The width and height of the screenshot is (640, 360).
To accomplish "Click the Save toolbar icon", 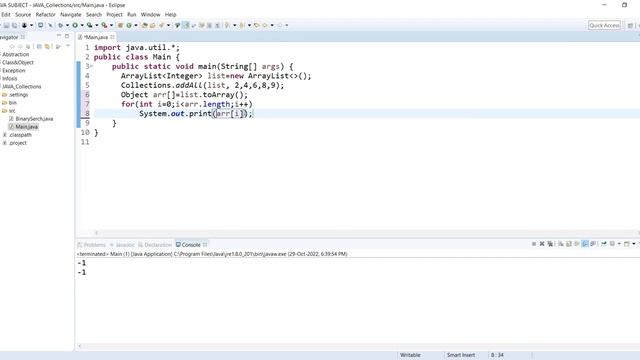I will pyautogui.click(x=7, y=25).
